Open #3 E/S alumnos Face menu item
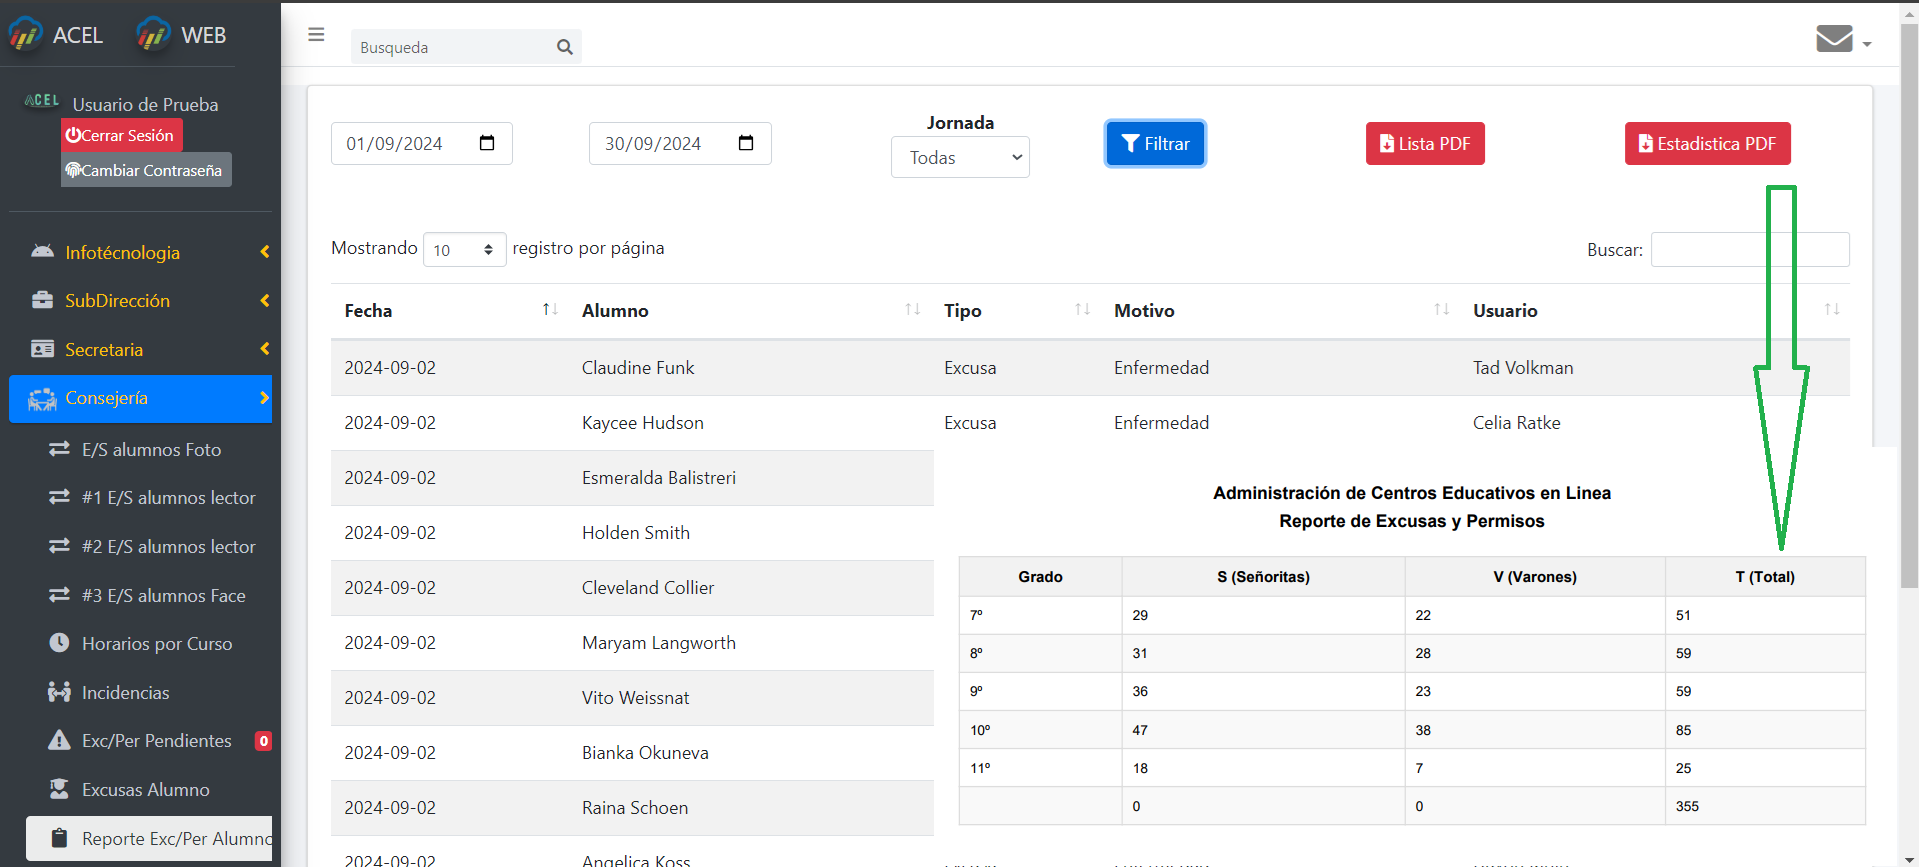The height and width of the screenshot is (867, 1919). click(x=150, y=596)
